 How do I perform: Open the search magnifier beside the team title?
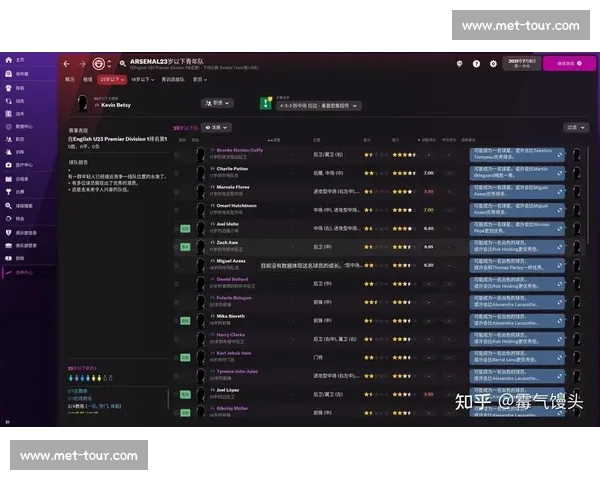pos(122,64)
